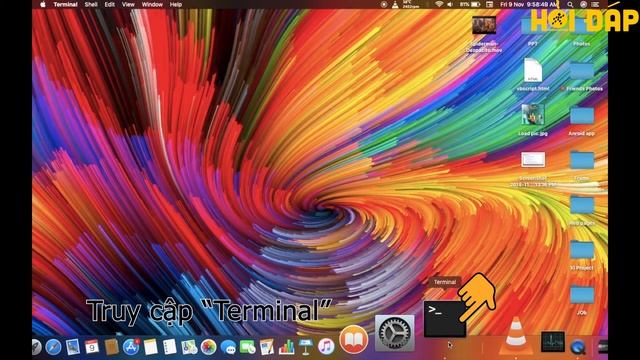Open QuickTime Player from the Dock
The width and height of the screenshot is (640, 360).
578,347
